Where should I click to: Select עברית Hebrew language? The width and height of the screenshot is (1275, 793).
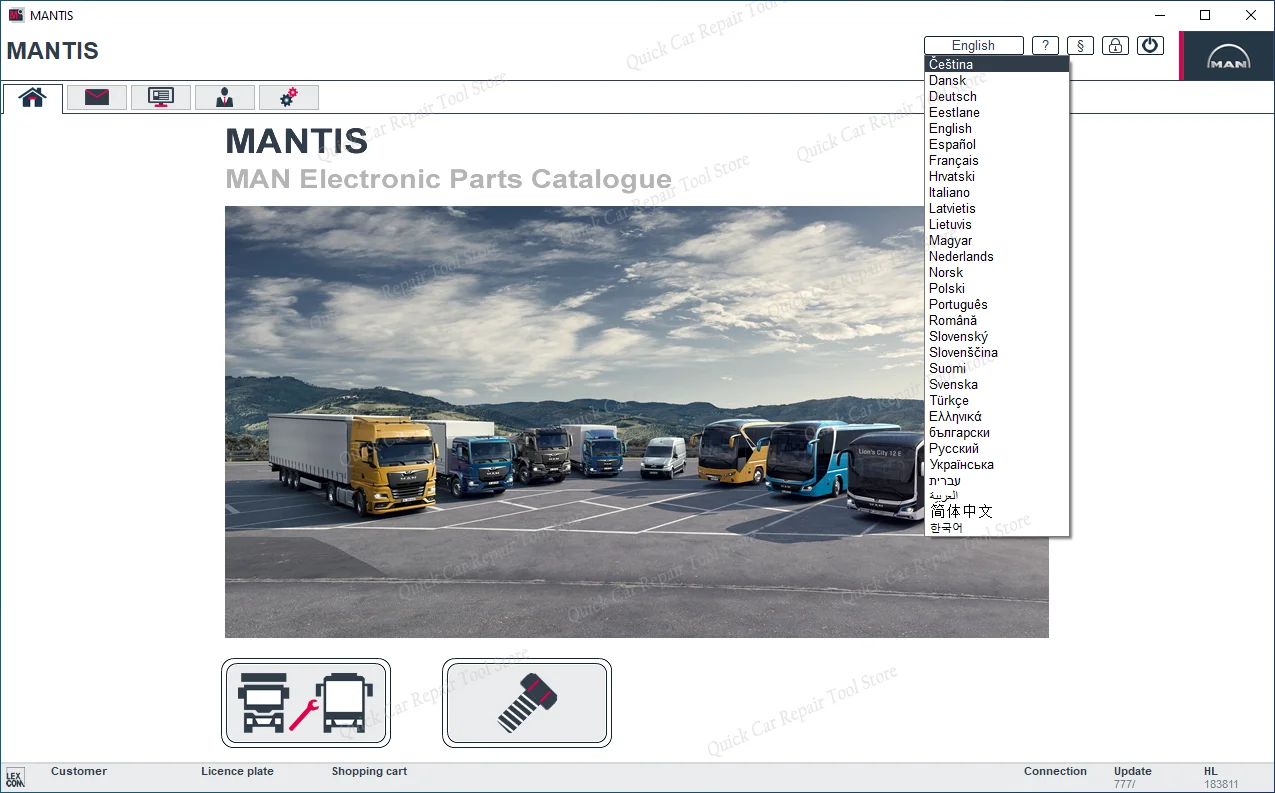pos(997,480)
